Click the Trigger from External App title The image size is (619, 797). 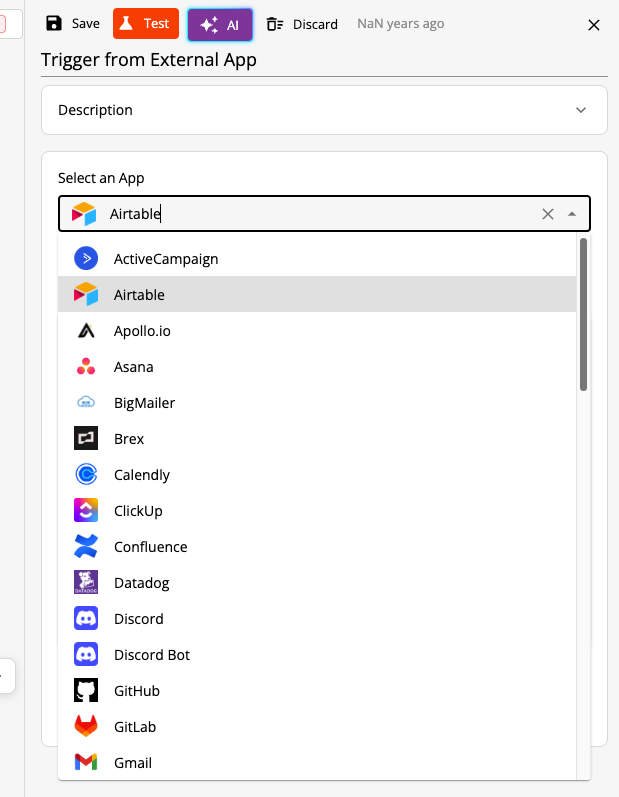click(x=148, y=60)
